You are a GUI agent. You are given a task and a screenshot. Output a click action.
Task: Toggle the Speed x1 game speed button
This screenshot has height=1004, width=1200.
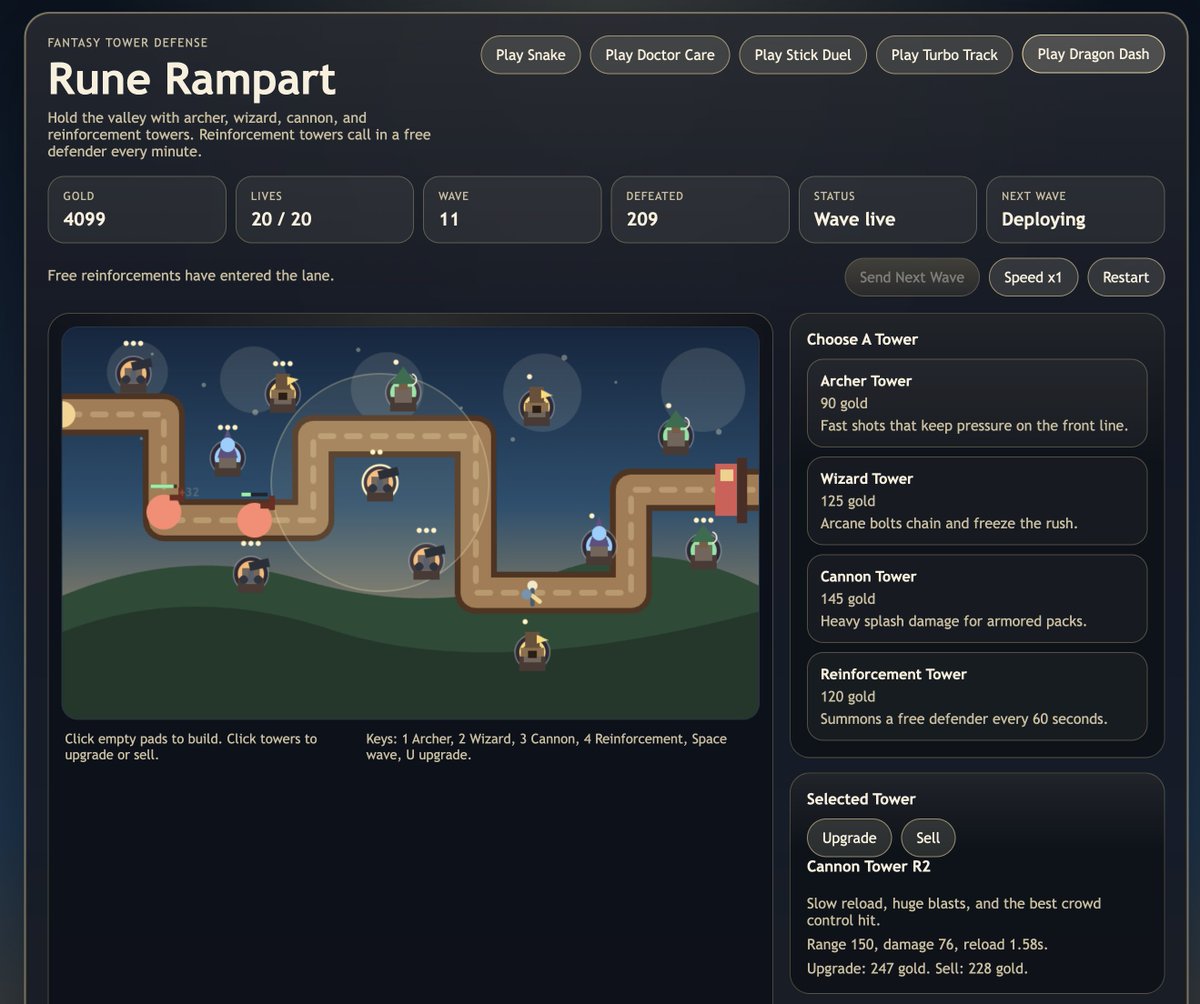pos(1032,277)
